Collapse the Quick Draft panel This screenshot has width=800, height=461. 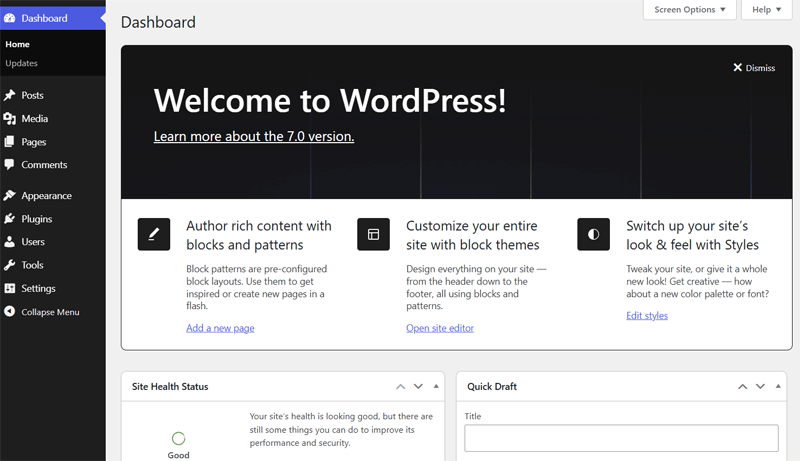coord(778,387)
